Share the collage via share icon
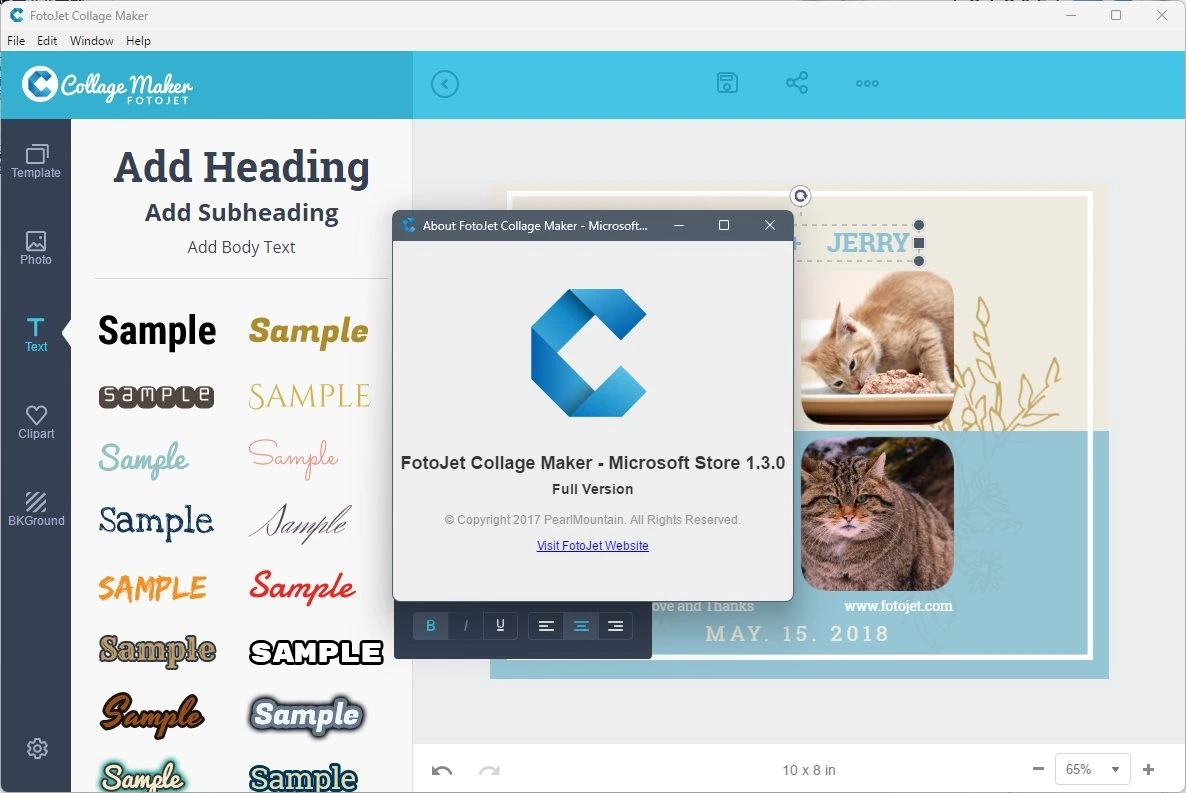Screen dimensions: 1186x793 click(796, 83)
